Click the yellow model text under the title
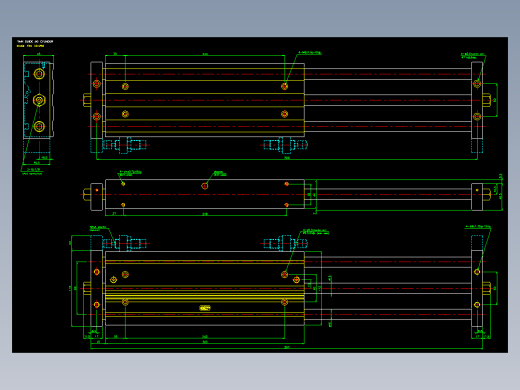 tap(30, 46)
